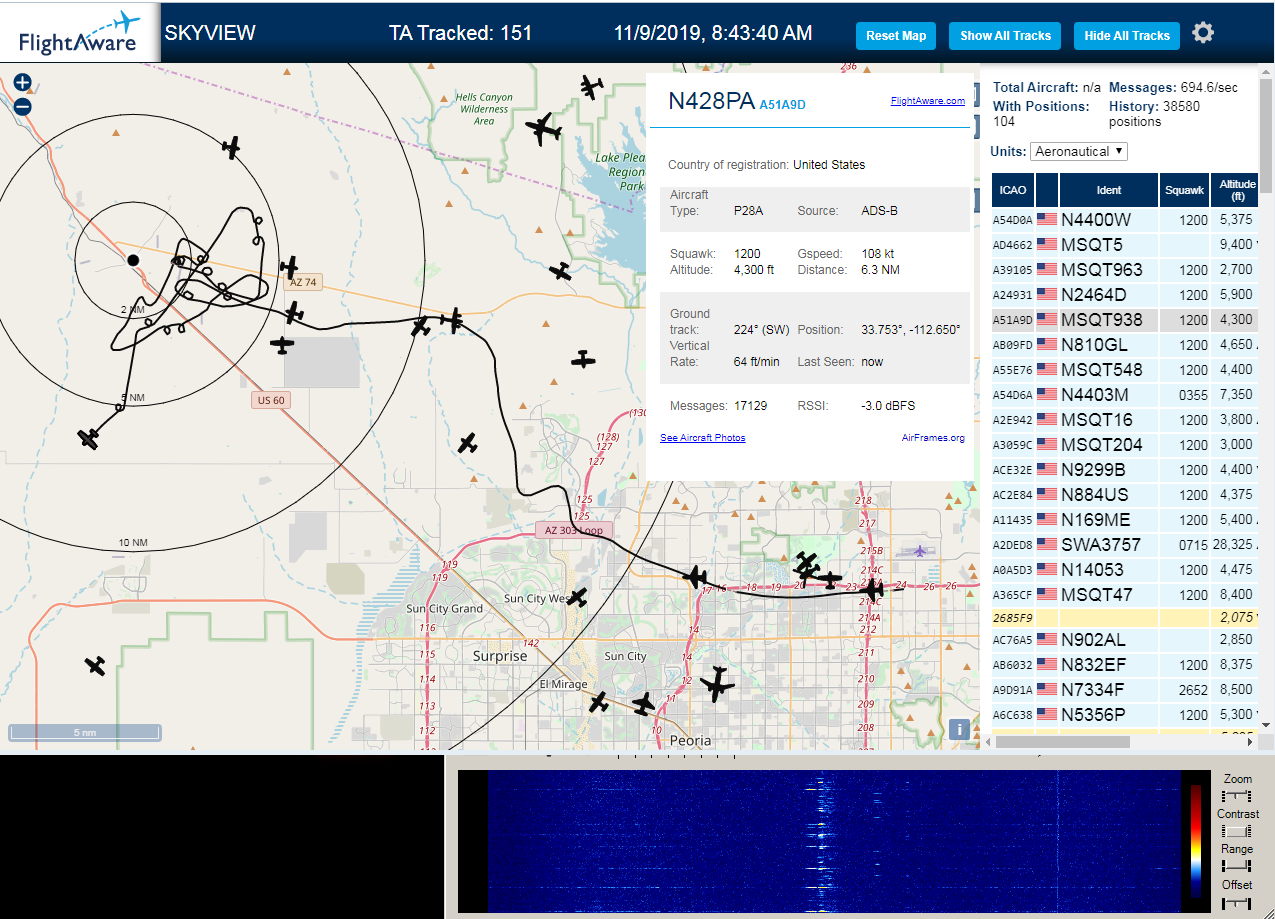
Task: Select the aircraft southwest of Sun City Grand
Action: point(95,665)
